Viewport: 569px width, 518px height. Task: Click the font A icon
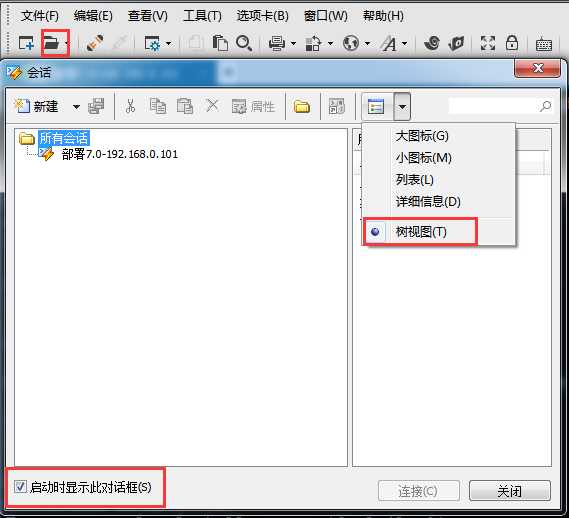click(x=388, y=43)
